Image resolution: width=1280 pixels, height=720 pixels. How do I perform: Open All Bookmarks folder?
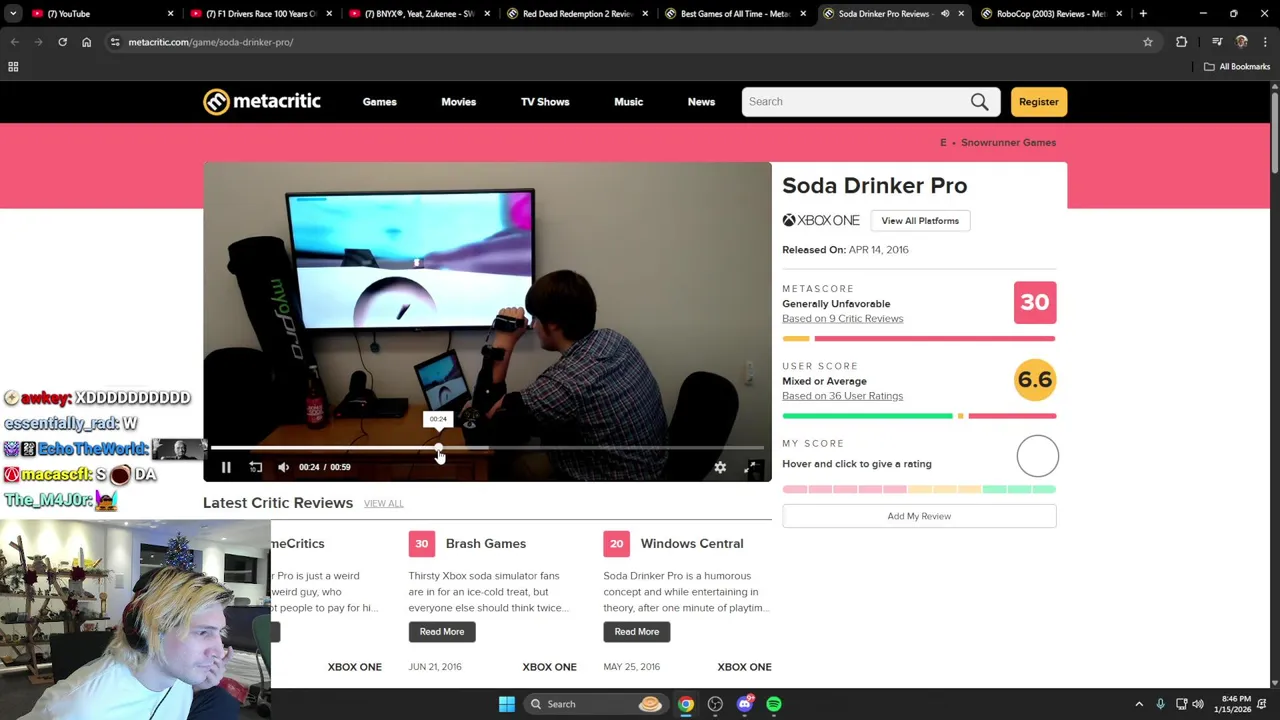(x=1237, y=67)
